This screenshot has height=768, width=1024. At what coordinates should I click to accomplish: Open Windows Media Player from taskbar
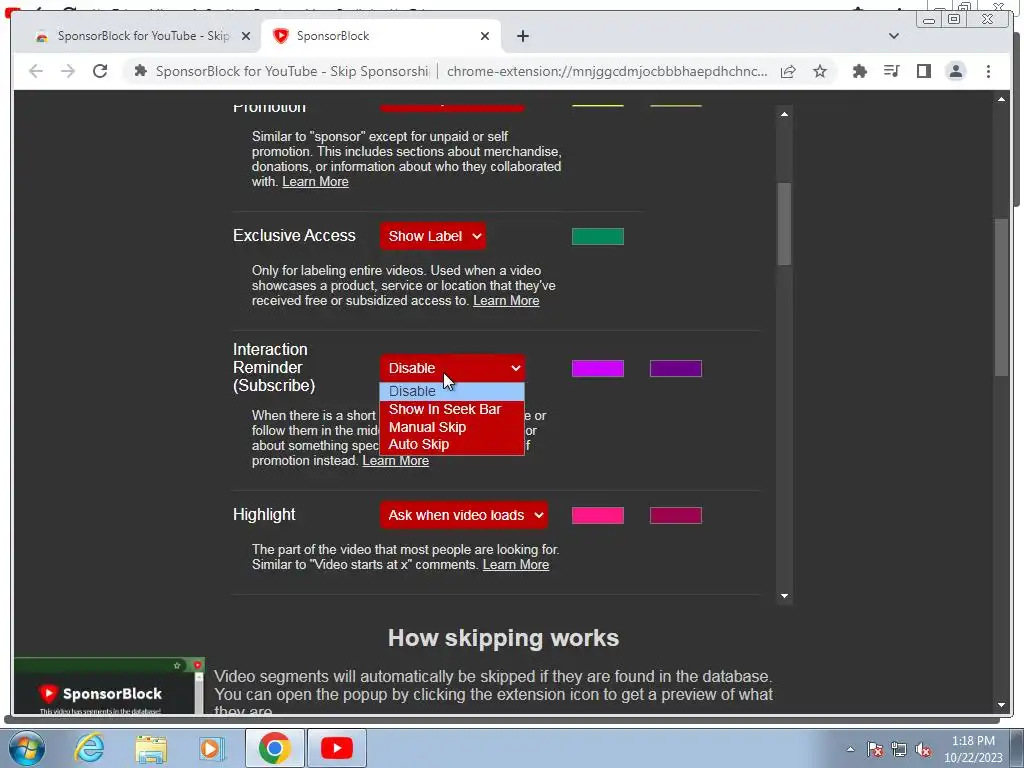[x=212, y=748]
